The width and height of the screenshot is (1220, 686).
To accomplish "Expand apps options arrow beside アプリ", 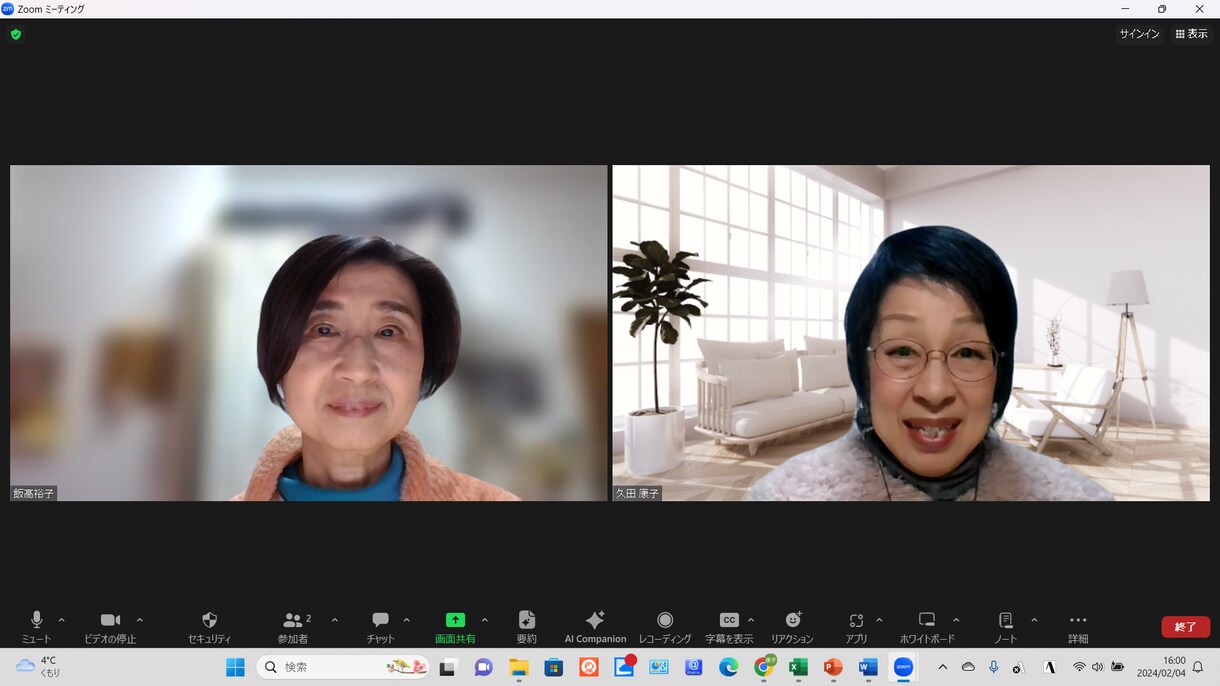I will click(880, 620).
